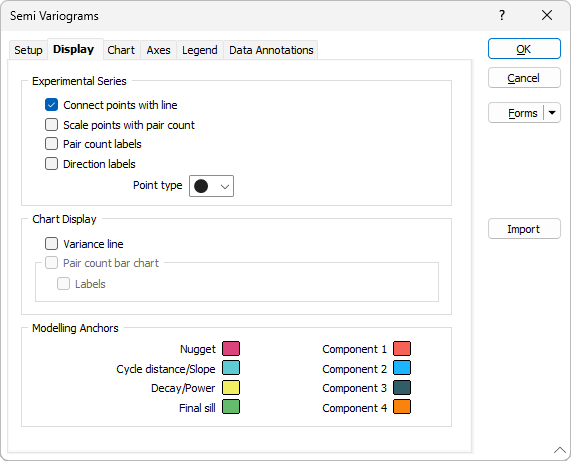
Task: Open the Data Annotations tab
Action: [271, 50]
